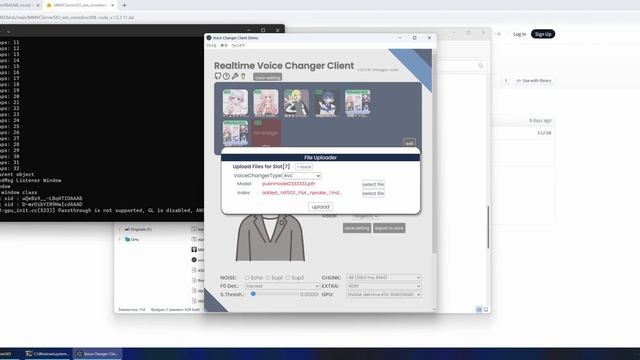Select the network folder in explorer tree
The width and height of the screenshot is (640, 360).
point(132,240)
